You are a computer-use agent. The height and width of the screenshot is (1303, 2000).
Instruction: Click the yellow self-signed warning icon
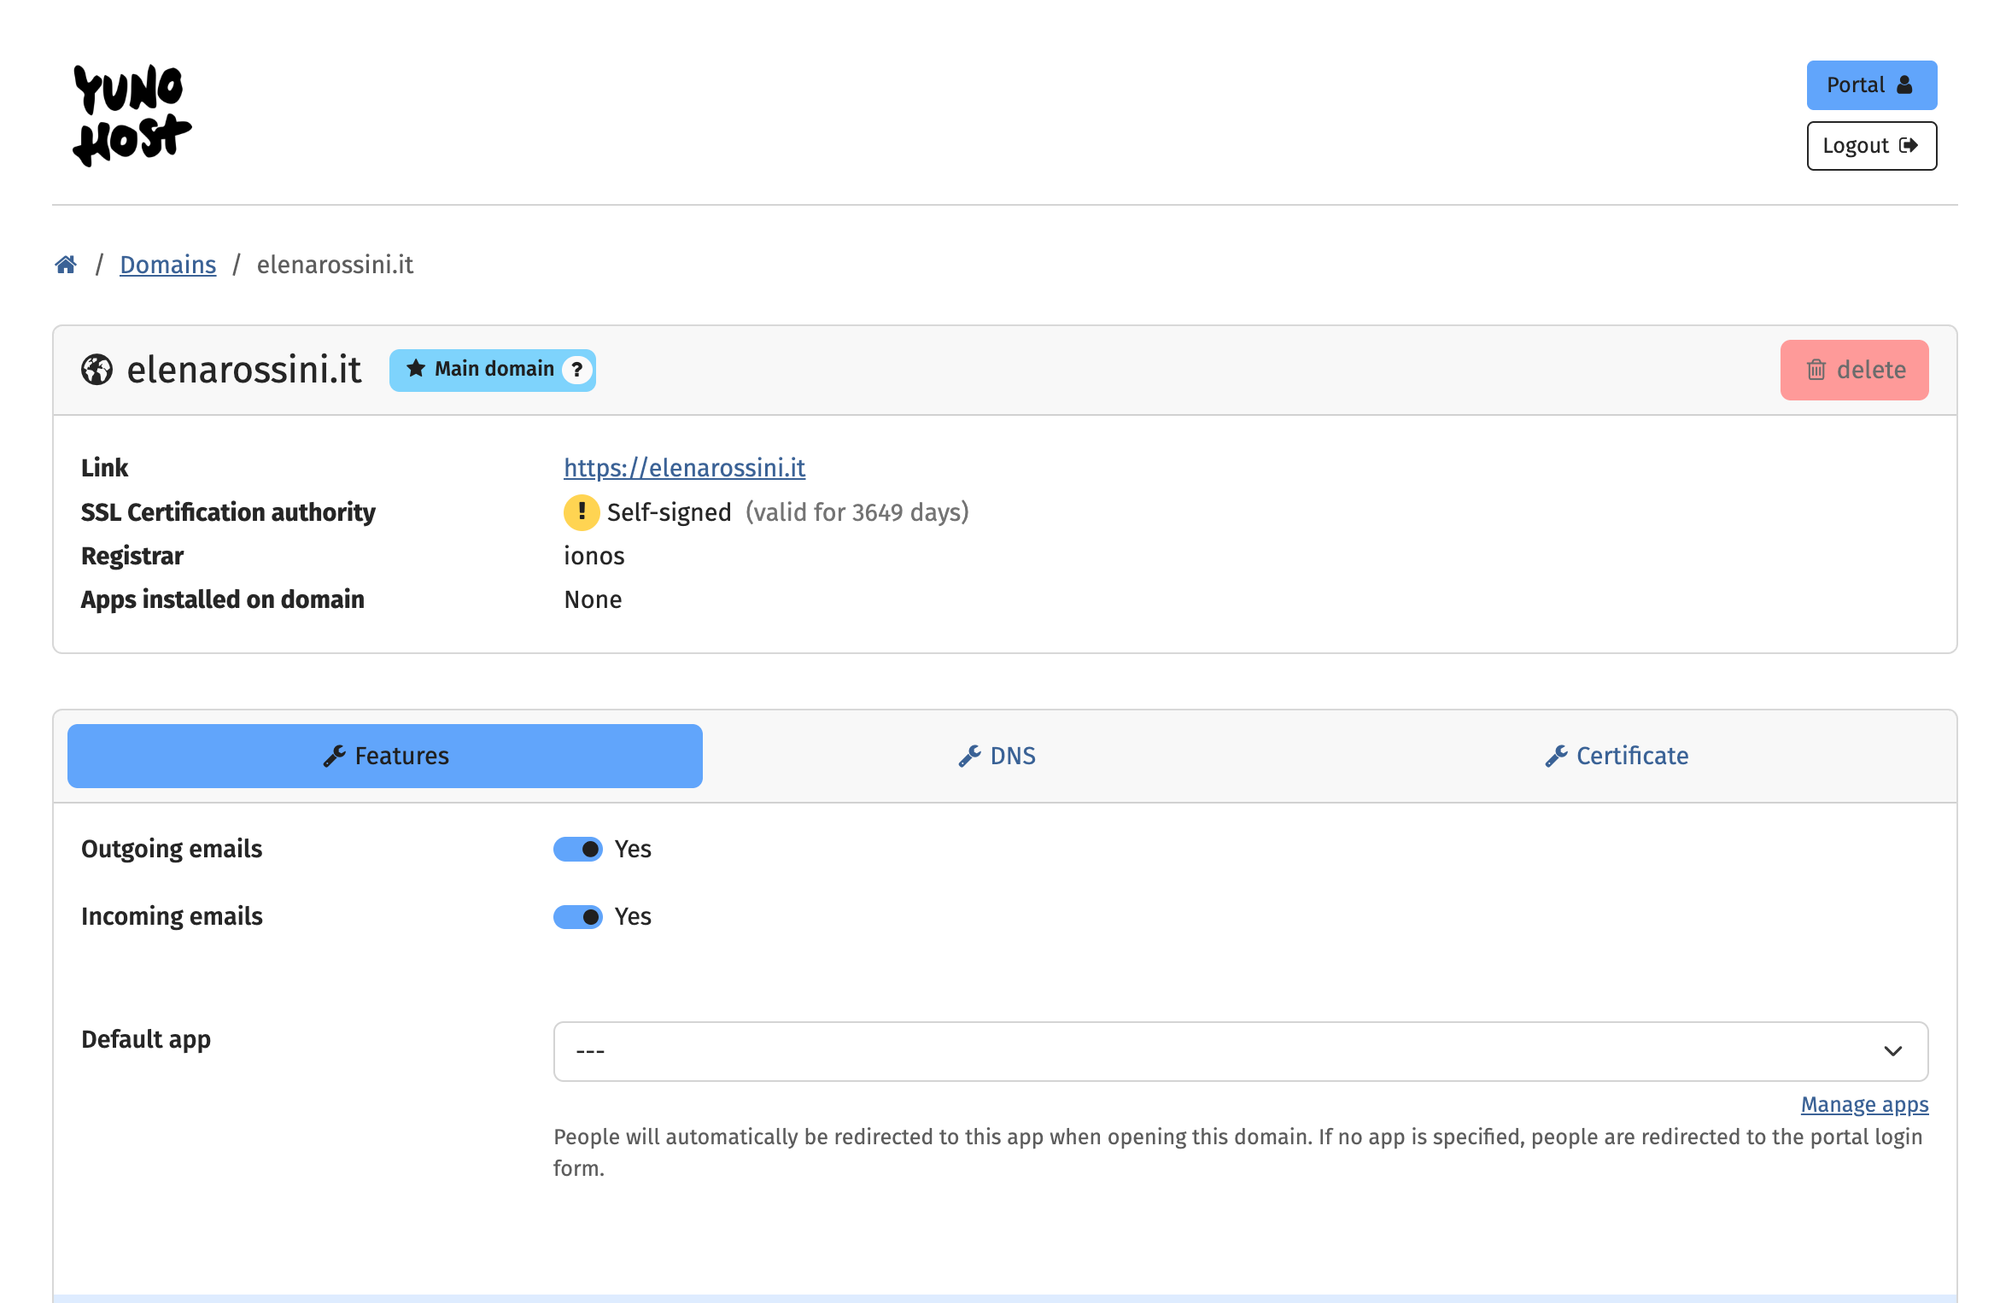point(581,512)
